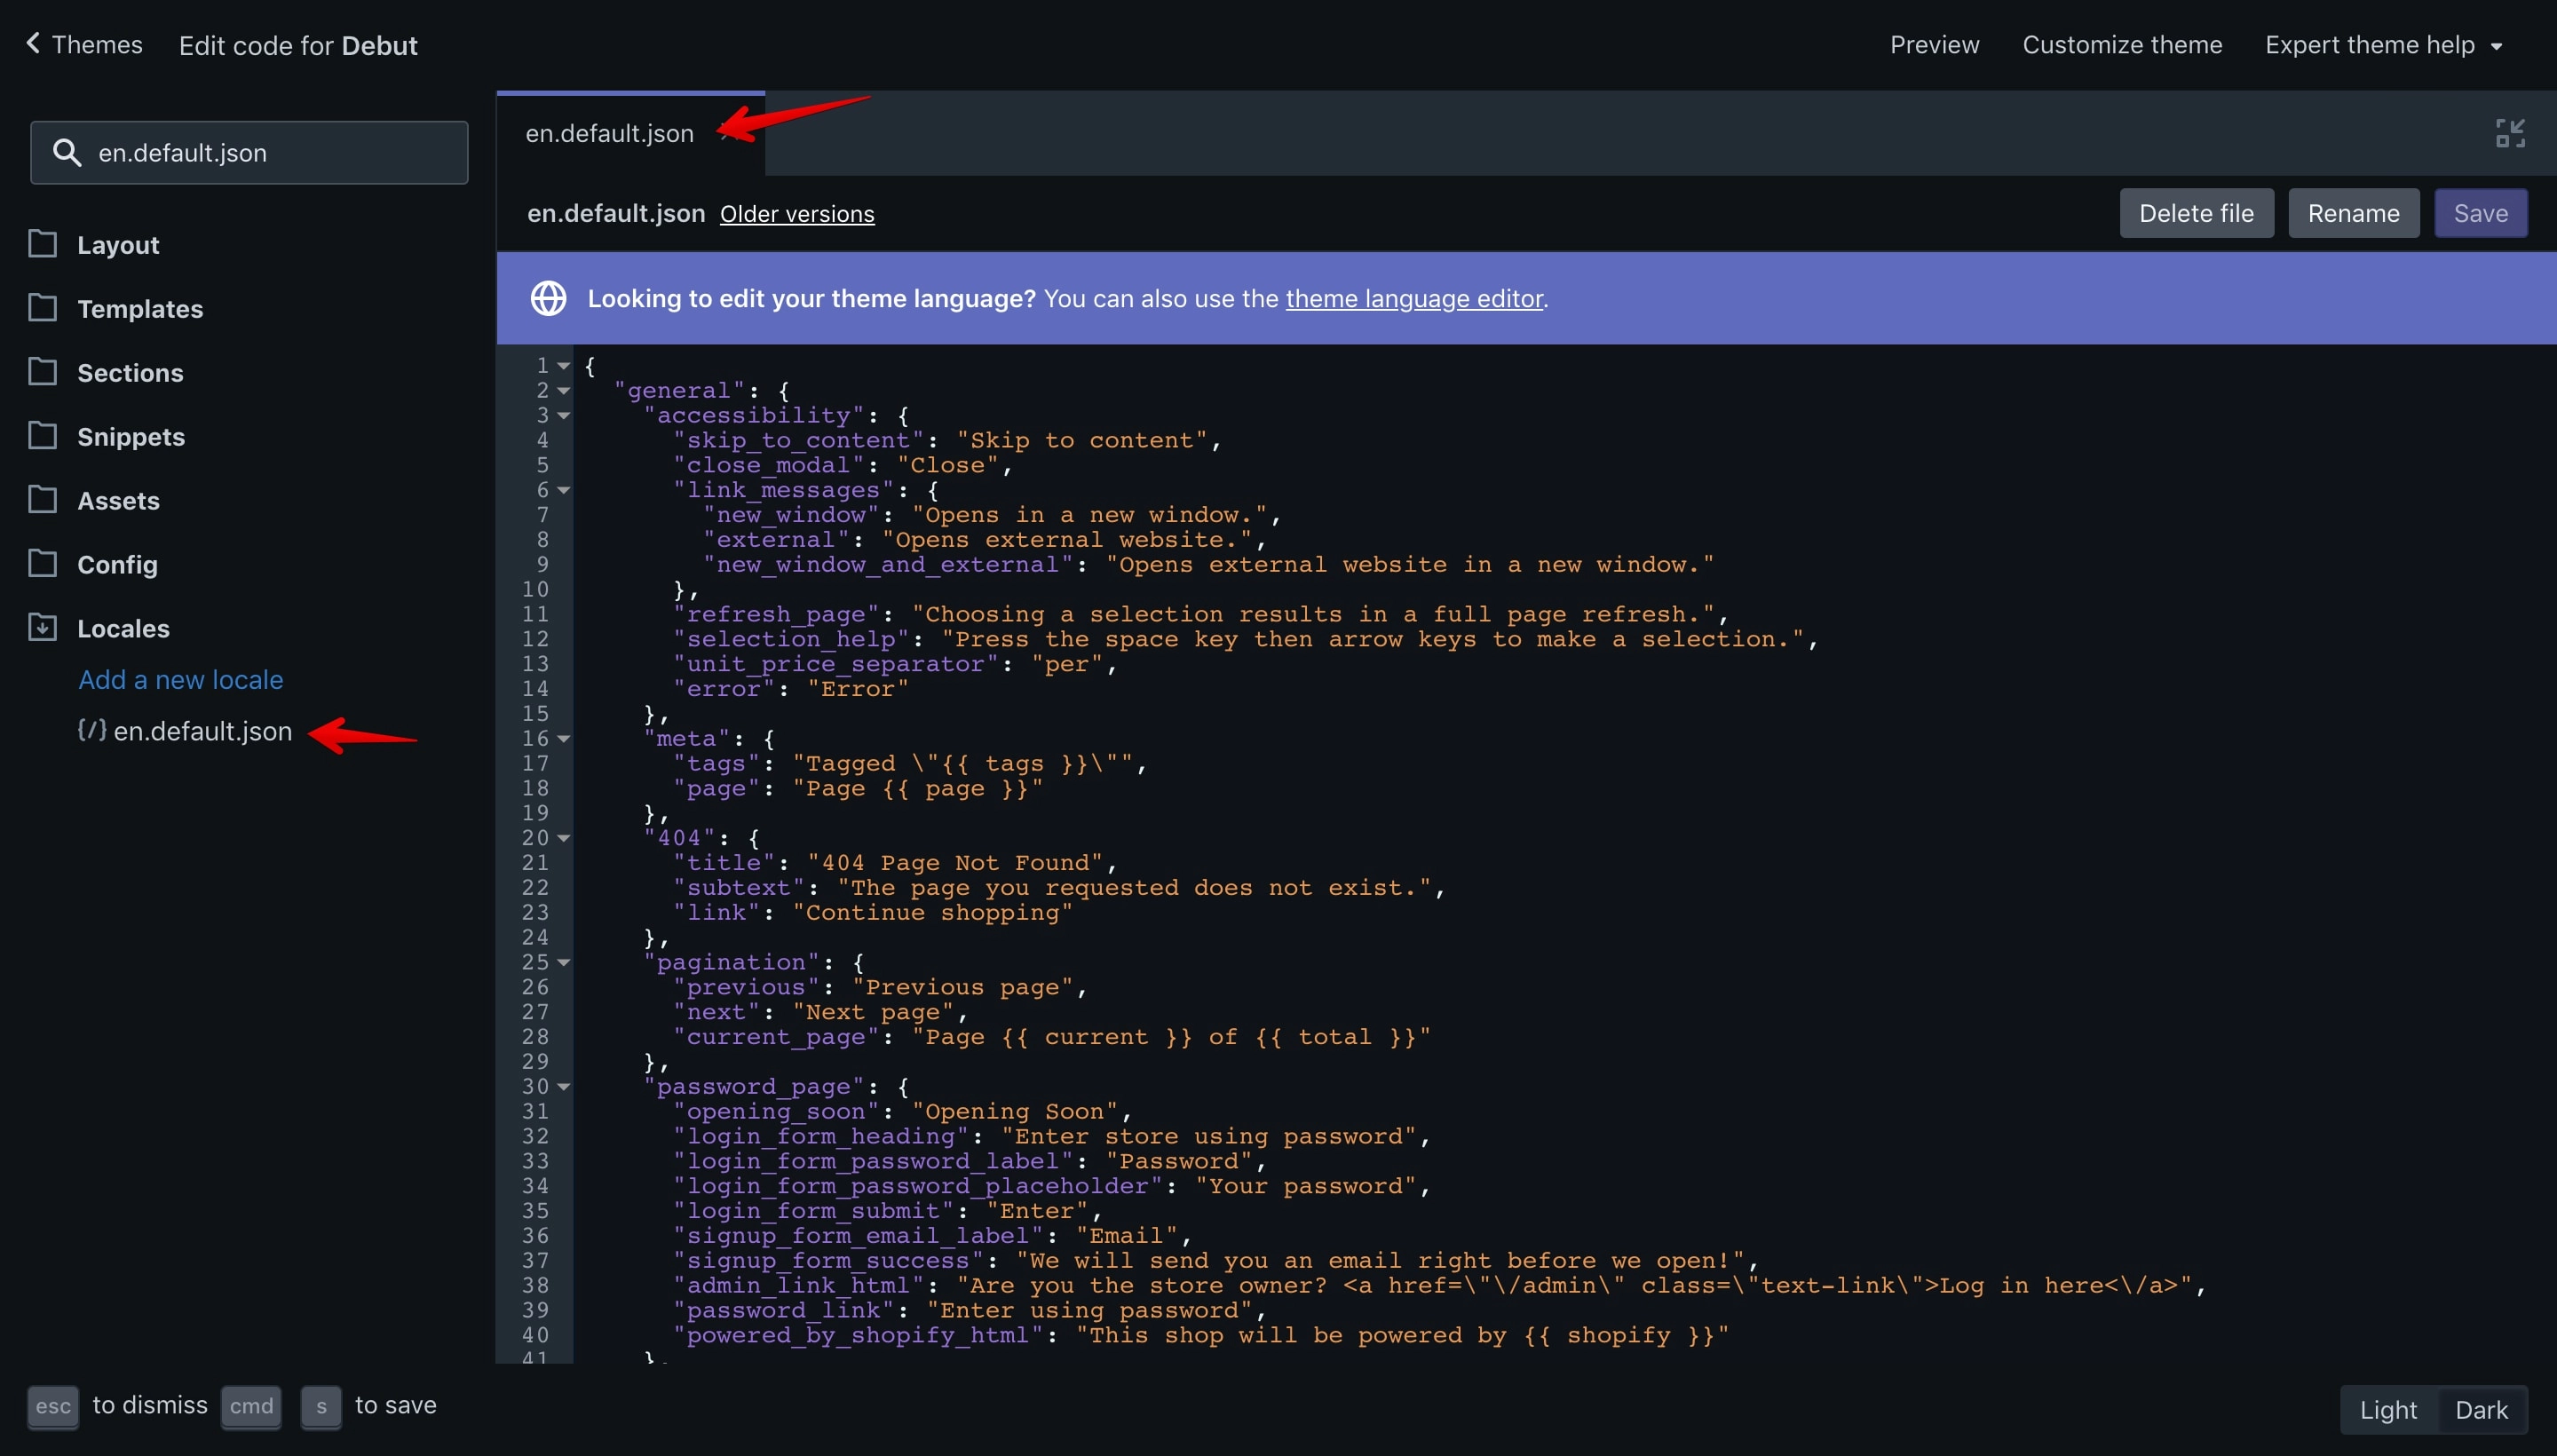
Task: Click the Sections folder icon
Action: (42, 372)
